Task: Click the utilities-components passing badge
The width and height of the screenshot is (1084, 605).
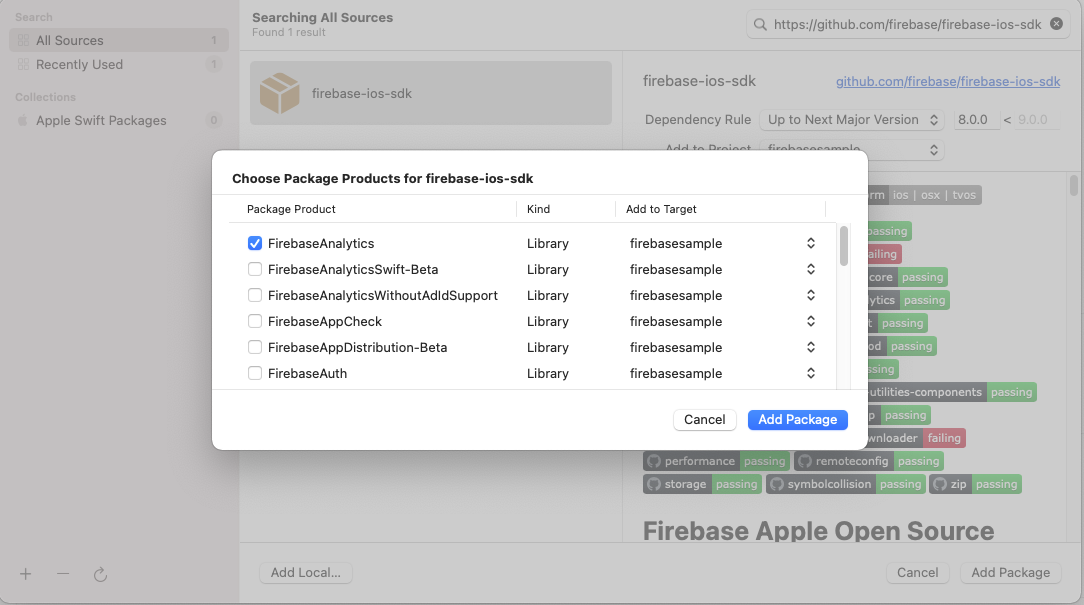Action: [952, 392]
